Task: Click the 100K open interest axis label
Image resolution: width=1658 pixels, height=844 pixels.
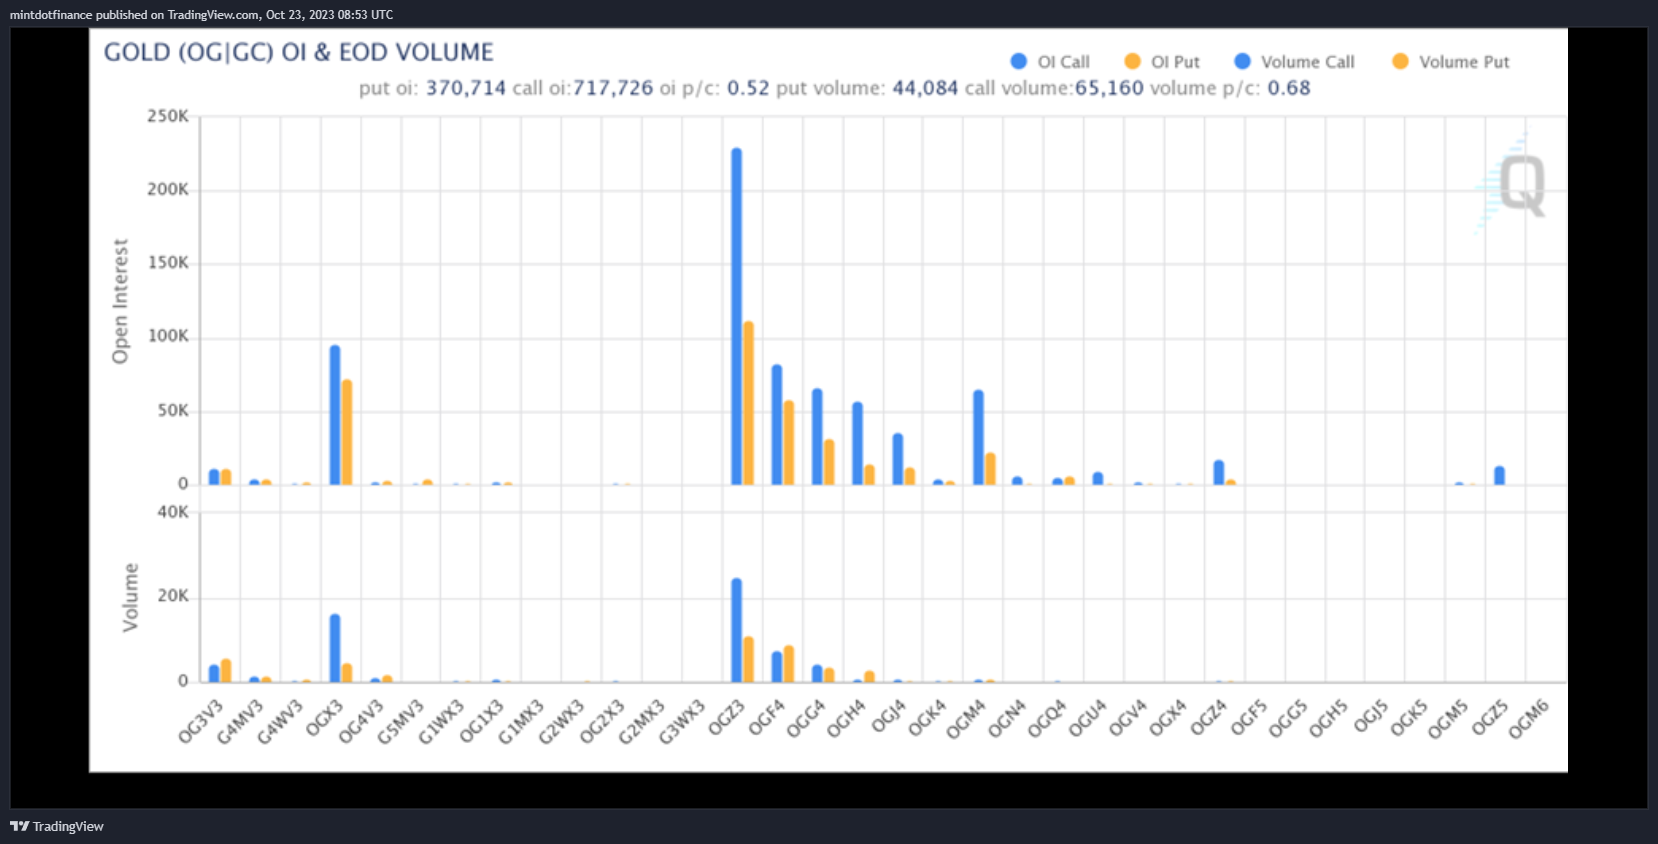Action: tap(168, 336)
